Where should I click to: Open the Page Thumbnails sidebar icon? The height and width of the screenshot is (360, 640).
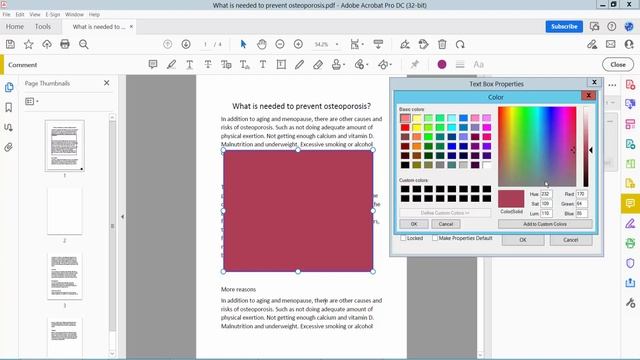click(9, 87)
